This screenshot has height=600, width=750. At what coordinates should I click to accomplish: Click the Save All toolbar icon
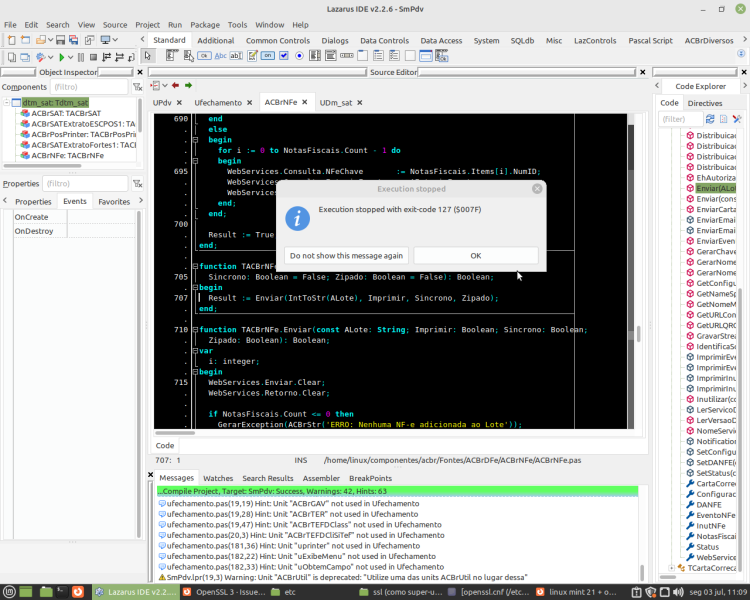[x=74, y=40]
